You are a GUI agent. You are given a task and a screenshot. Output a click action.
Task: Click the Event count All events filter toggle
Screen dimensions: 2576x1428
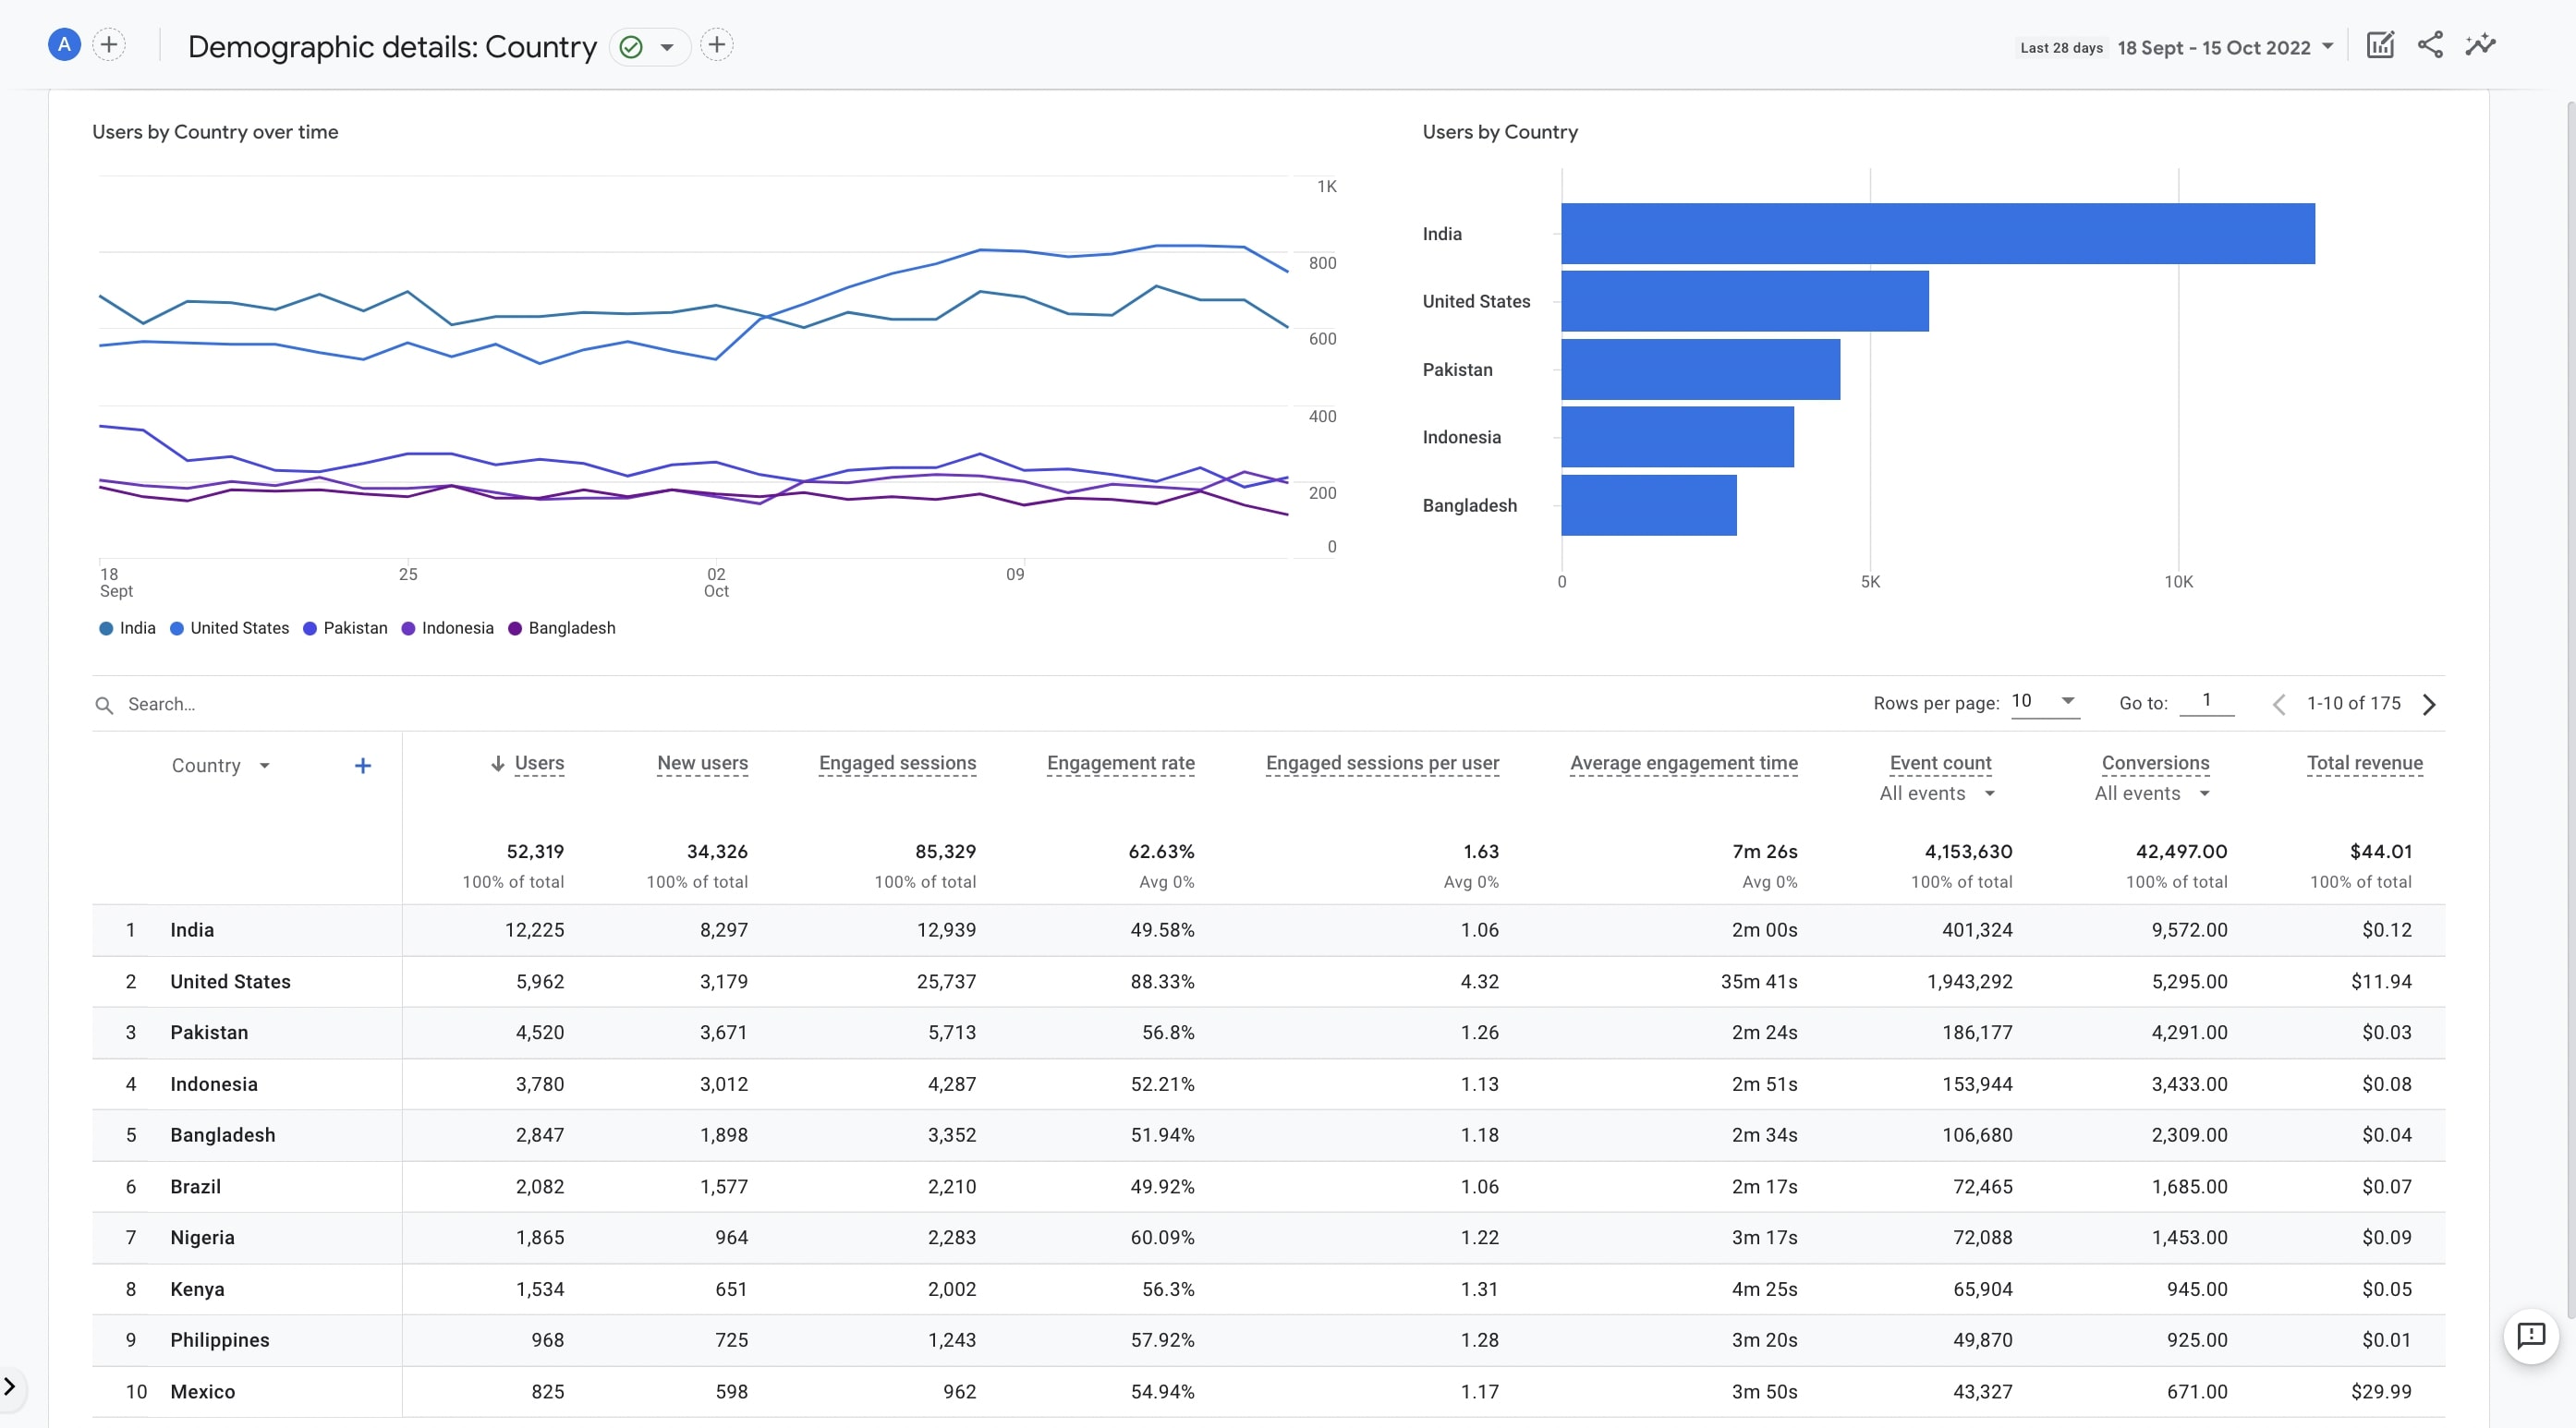pyautogui.click(x=1934, y=795)
